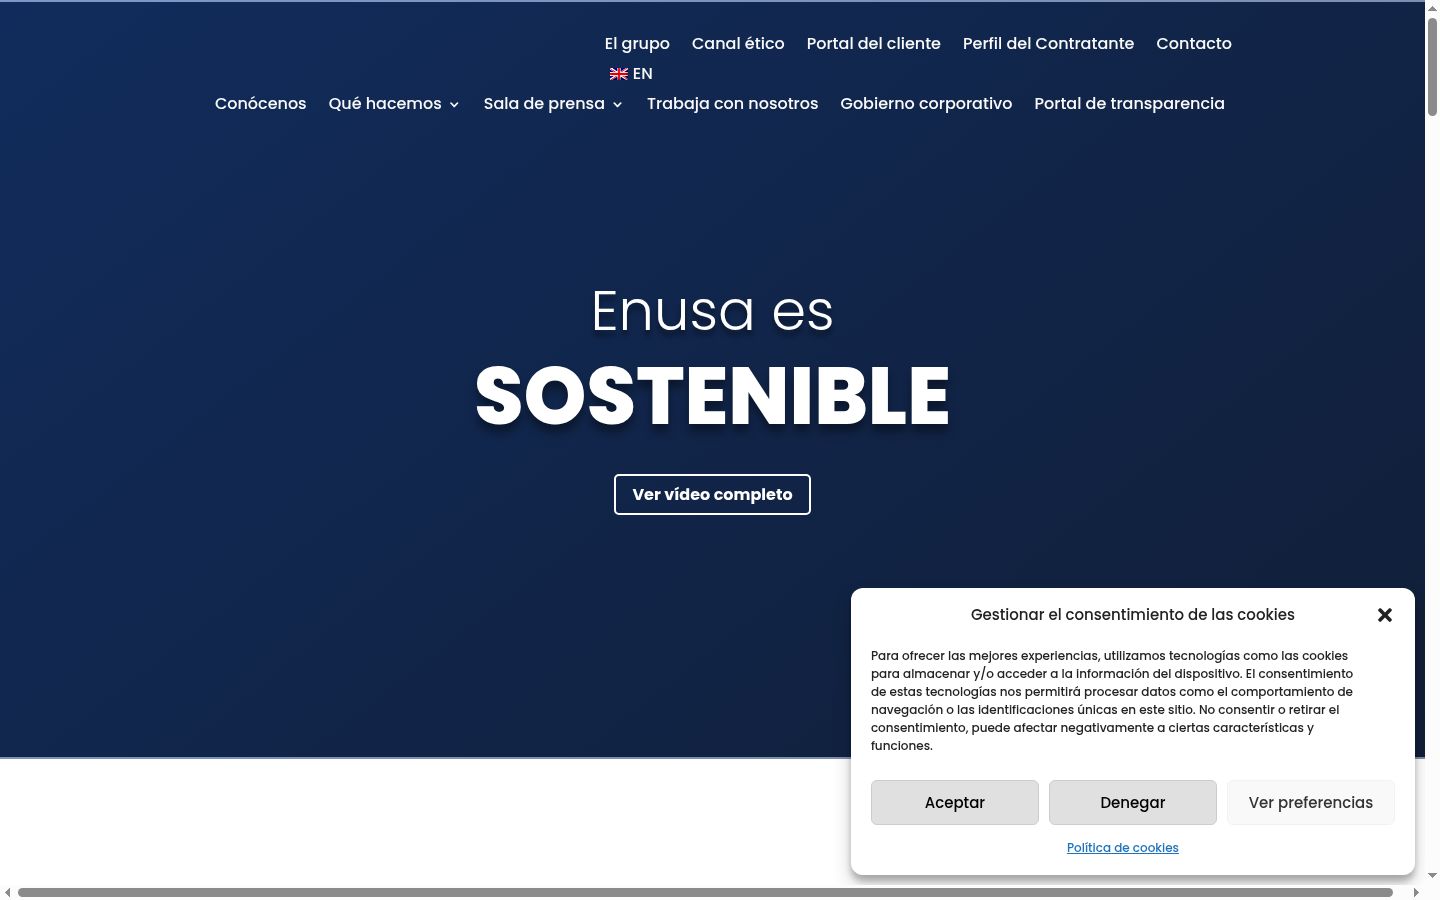Close the cookie consent dialog
Viewport: 1440px width, 900px height.
point(1384,615)
